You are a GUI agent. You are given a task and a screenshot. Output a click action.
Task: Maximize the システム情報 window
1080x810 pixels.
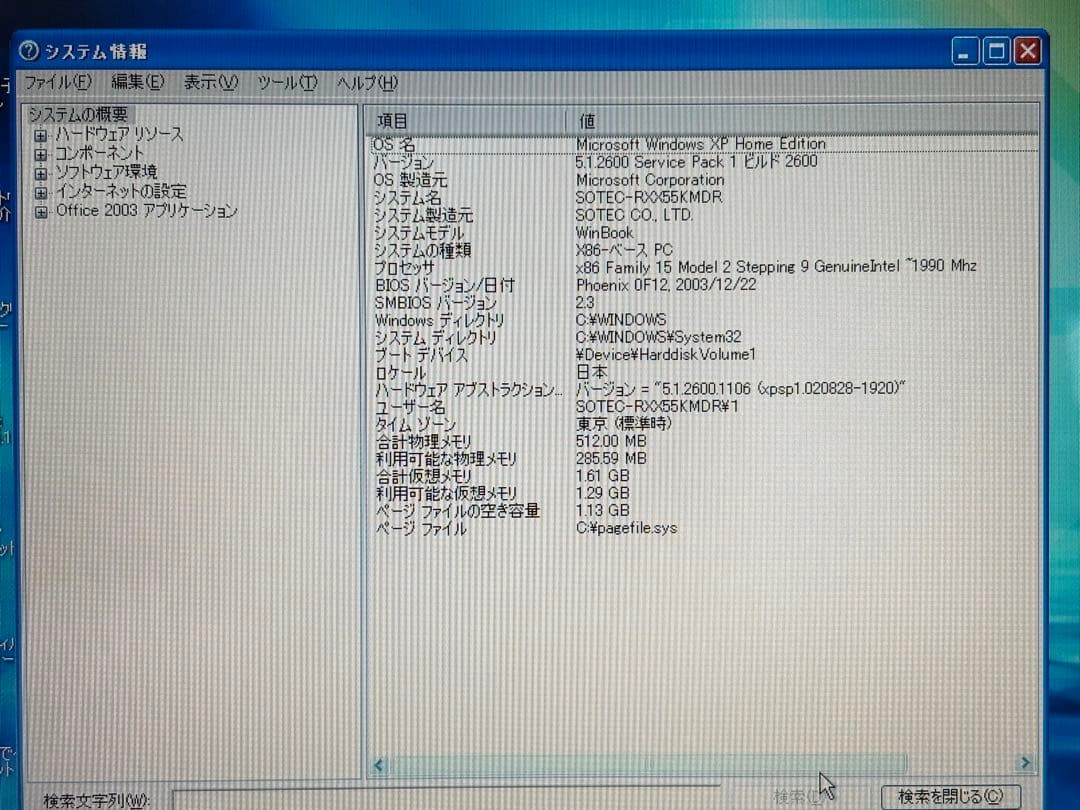point(996,52)
